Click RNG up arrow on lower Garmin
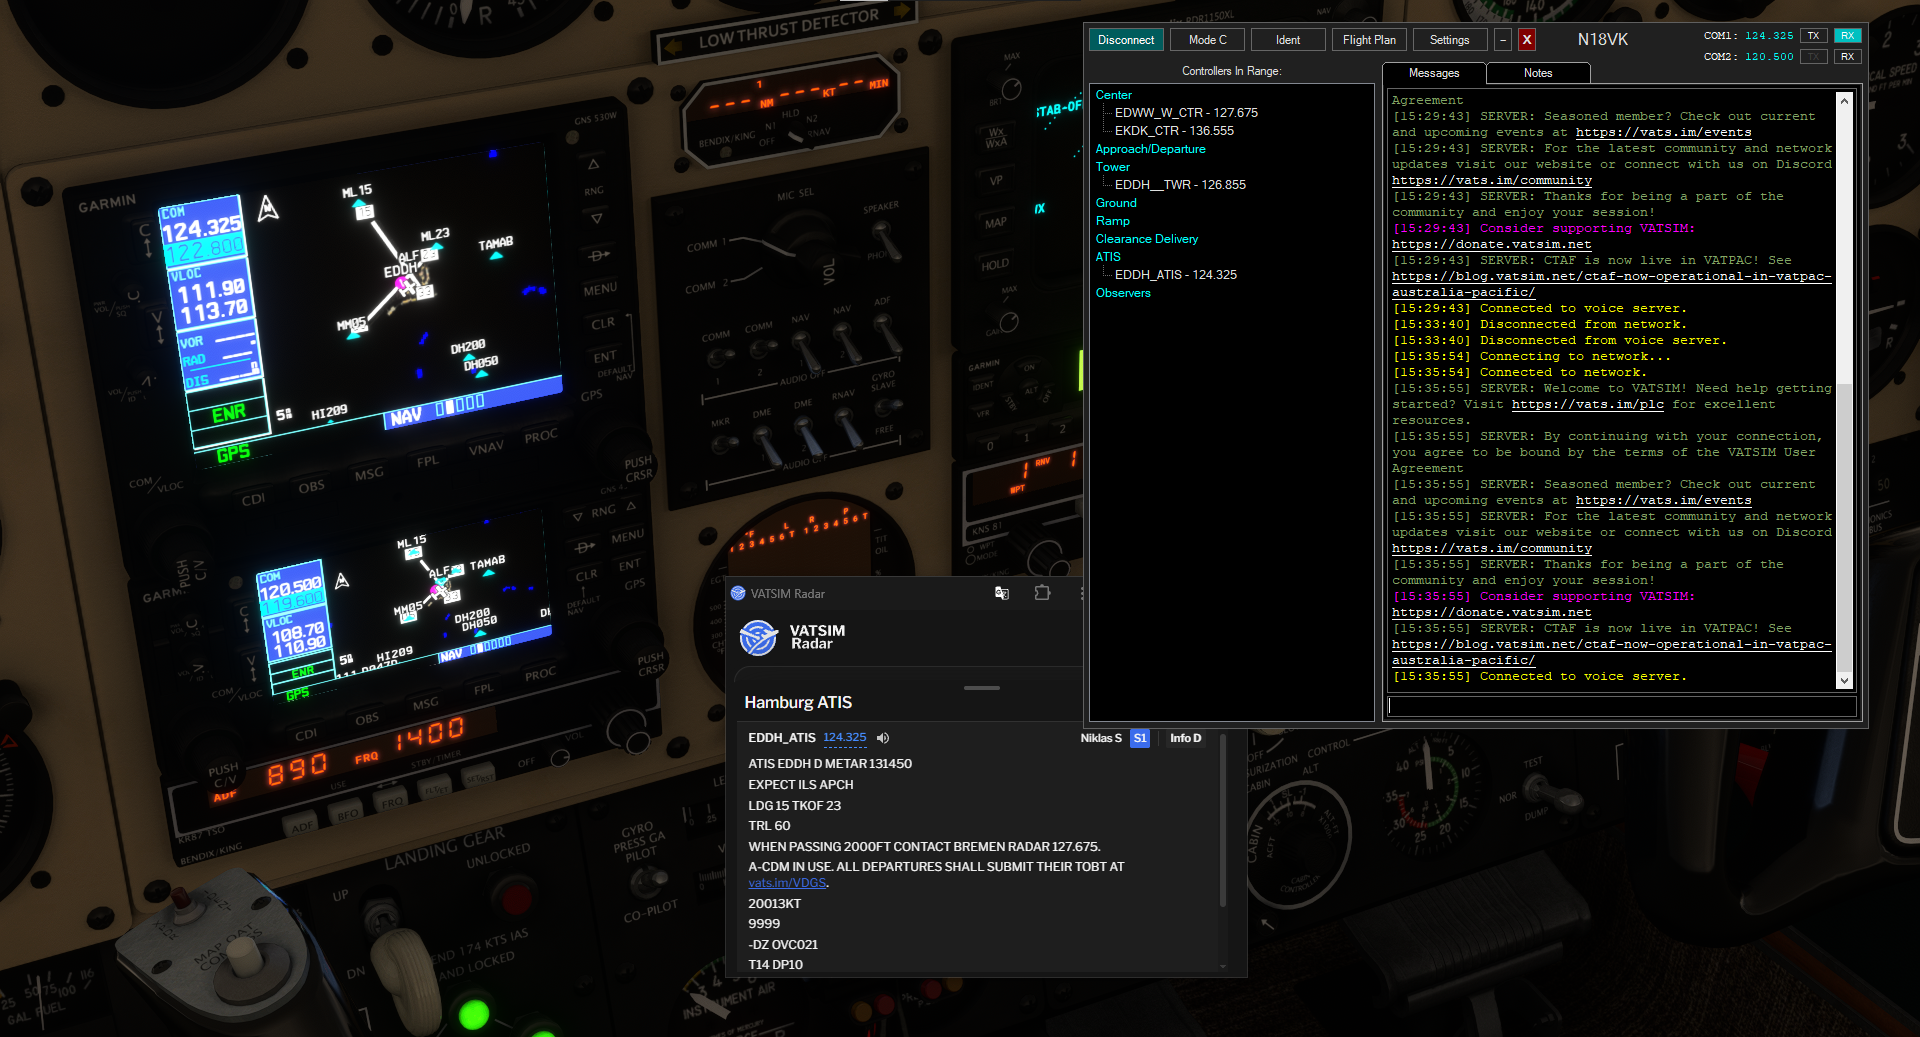This screenshot has height=1037, width=1920. click(x=631, y=507)
